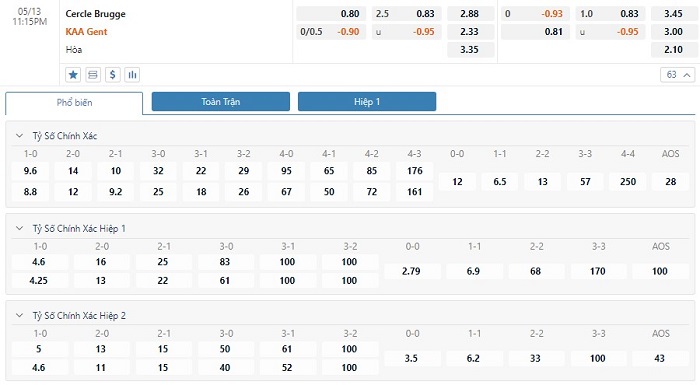Screen dimensions: 700x385
Task: Bet correct score 3-1 at 22
Action: point(201,171)
